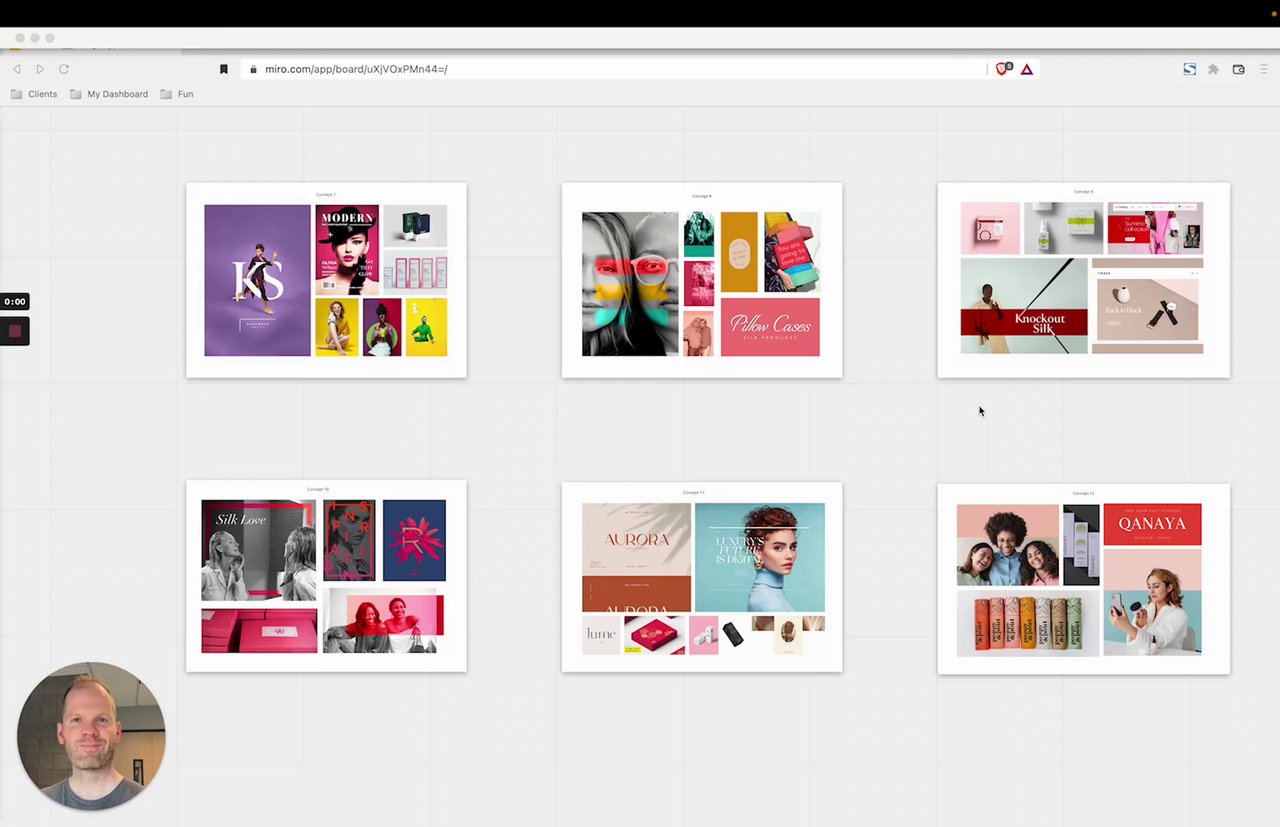1280x827 pixels.
Task: Click the 0:00 recording timer
Action: pyautogui.click(x=14, y=301)
